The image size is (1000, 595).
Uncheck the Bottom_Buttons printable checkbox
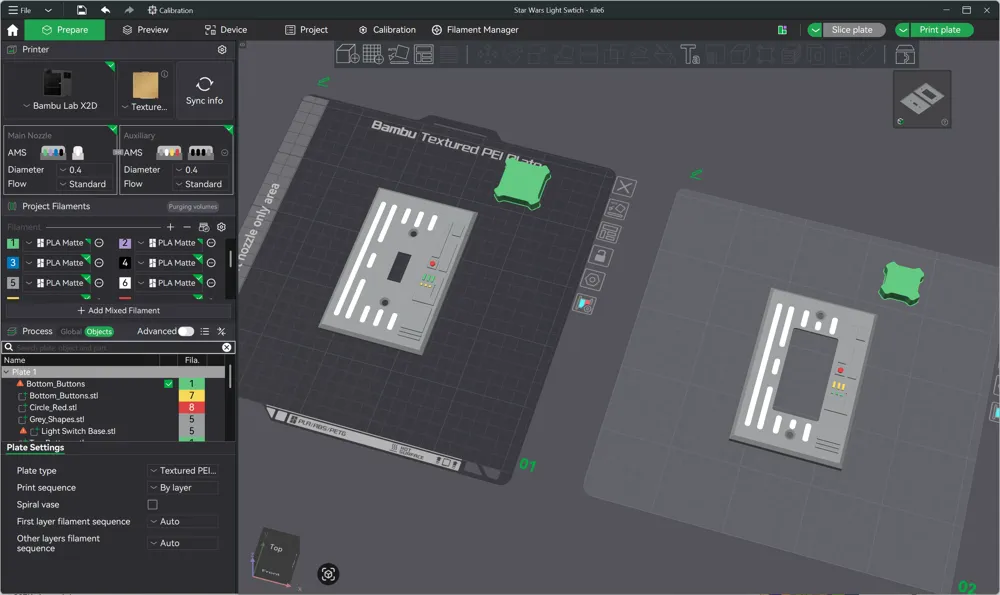click(168, 384)
